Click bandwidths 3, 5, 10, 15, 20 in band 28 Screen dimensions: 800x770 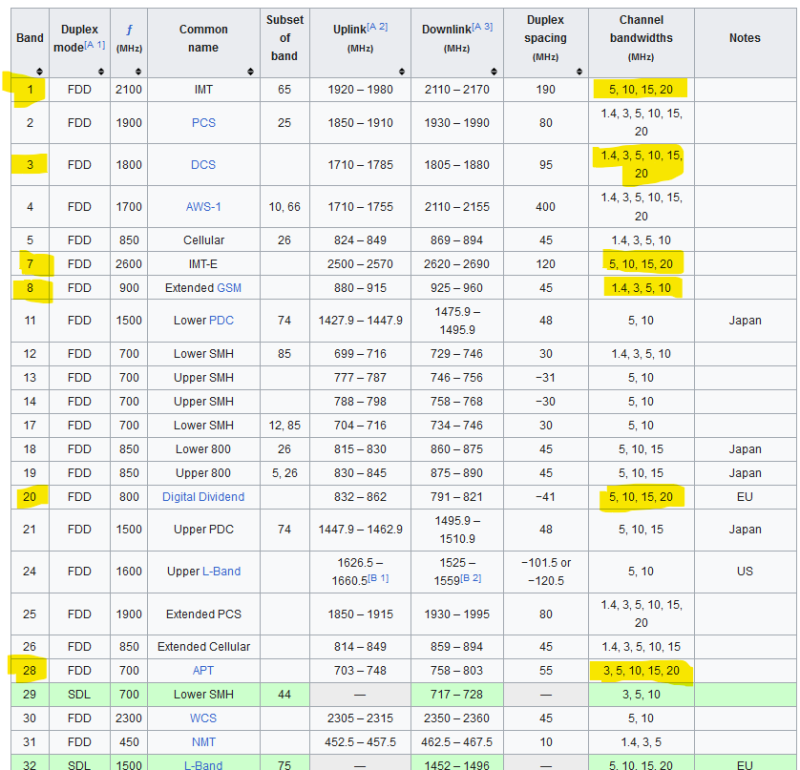tap(641, 670)
